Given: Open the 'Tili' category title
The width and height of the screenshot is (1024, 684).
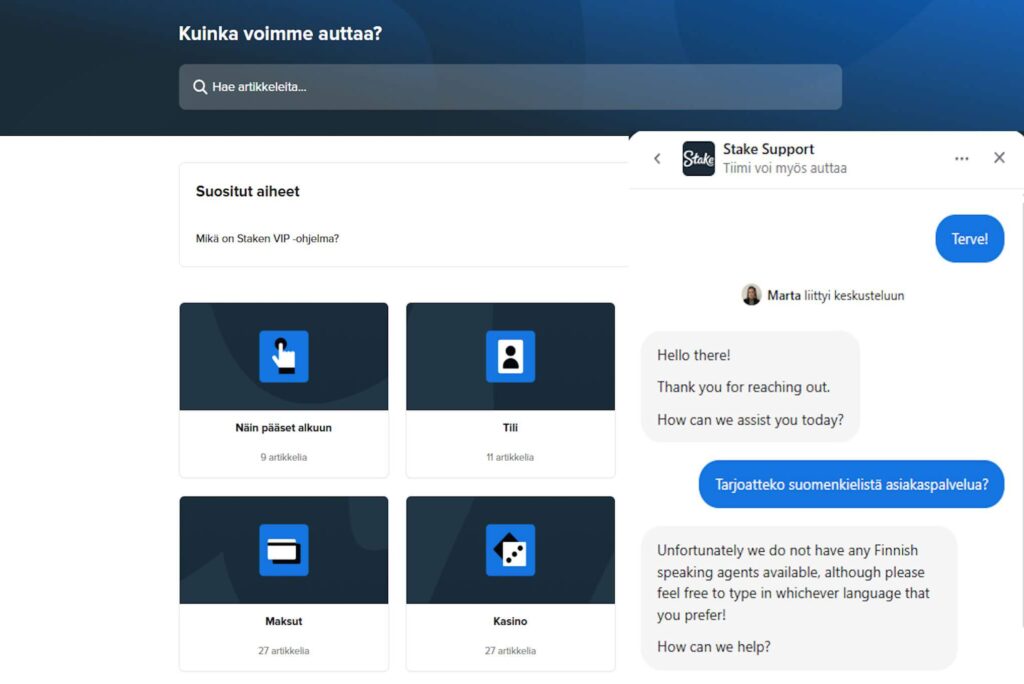Looking at the screenshot, I should coord(510,428).
